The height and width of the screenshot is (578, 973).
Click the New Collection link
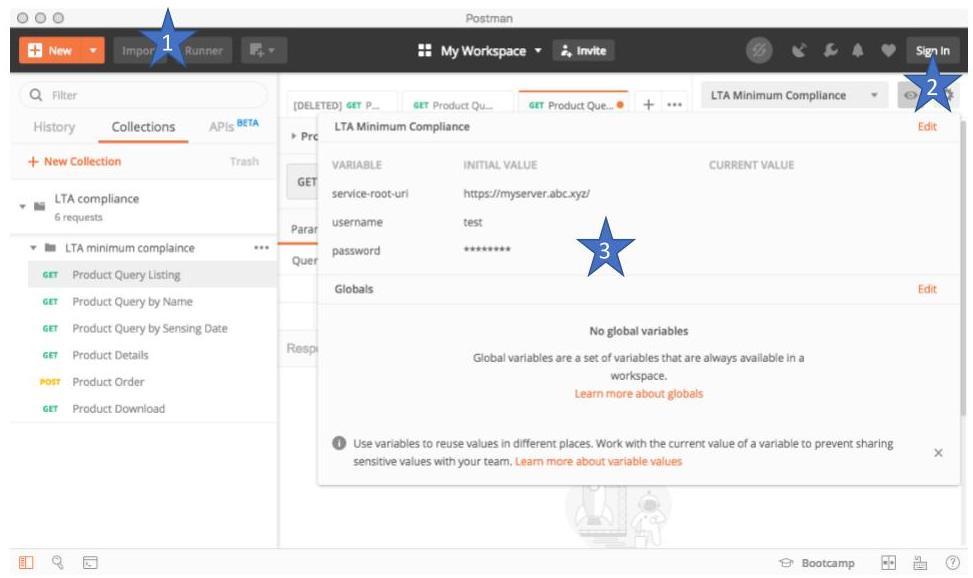click(x=74, y=161)
